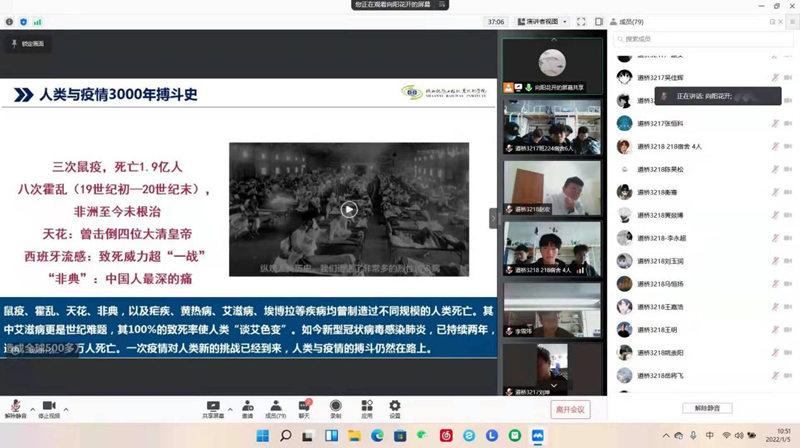Click the meeting info icon at top left
The width and height of the screenshot is (800, 448).
point(9,22)
